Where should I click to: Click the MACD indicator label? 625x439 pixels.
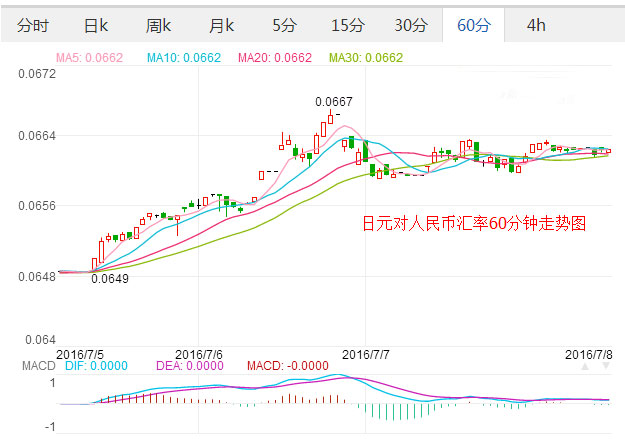[39, 366]
